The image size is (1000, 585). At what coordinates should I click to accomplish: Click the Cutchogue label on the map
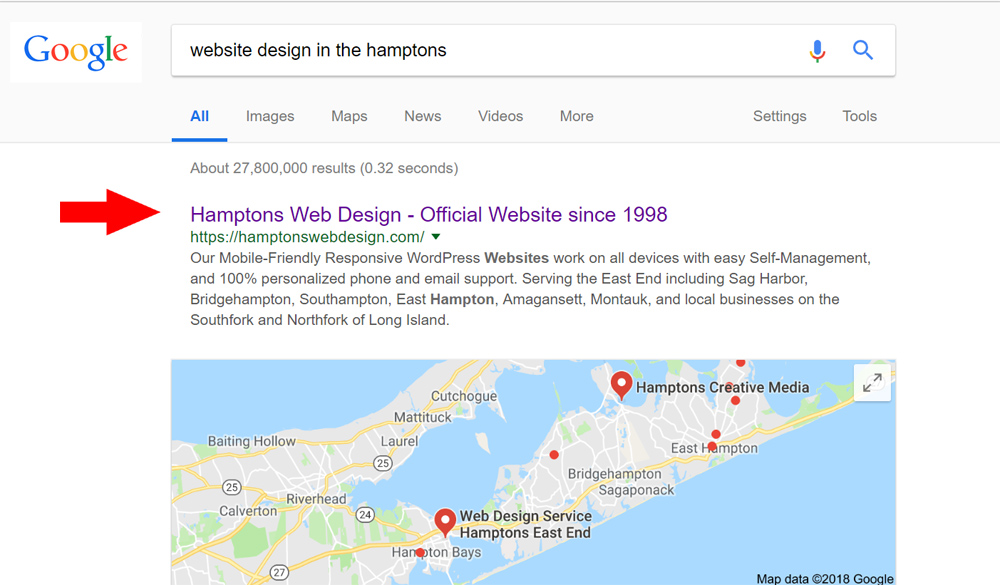click(464, 396)
